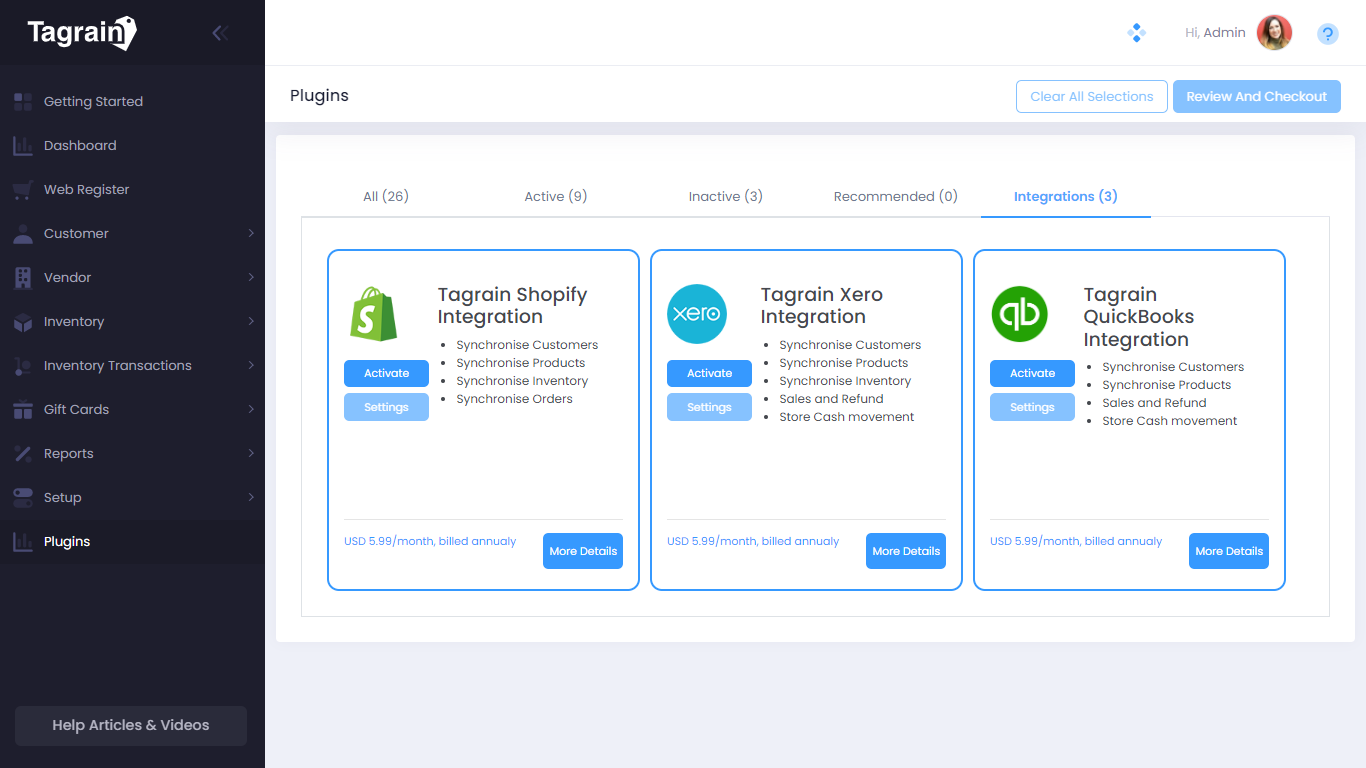Viewport: 1366px width, 768px height.
Task: Open Web Register from the sidebar
Action: click(86, 189)
